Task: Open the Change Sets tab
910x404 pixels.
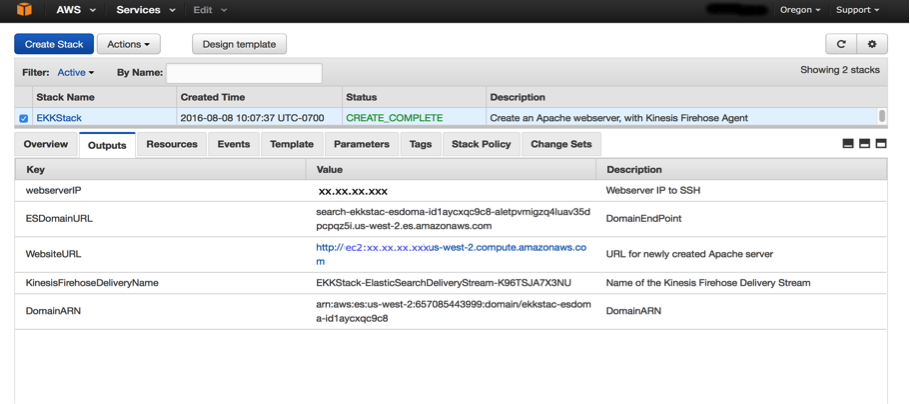Action: click(561, 144)
